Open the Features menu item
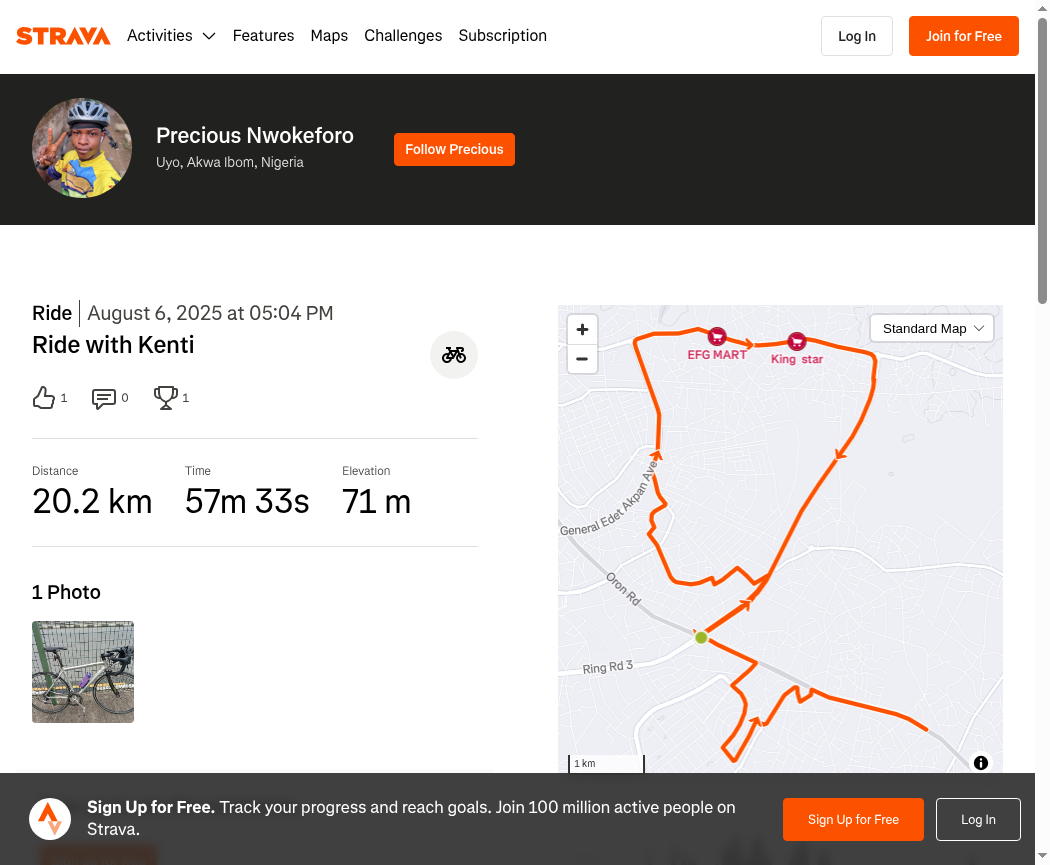 (x=263, y=35)
